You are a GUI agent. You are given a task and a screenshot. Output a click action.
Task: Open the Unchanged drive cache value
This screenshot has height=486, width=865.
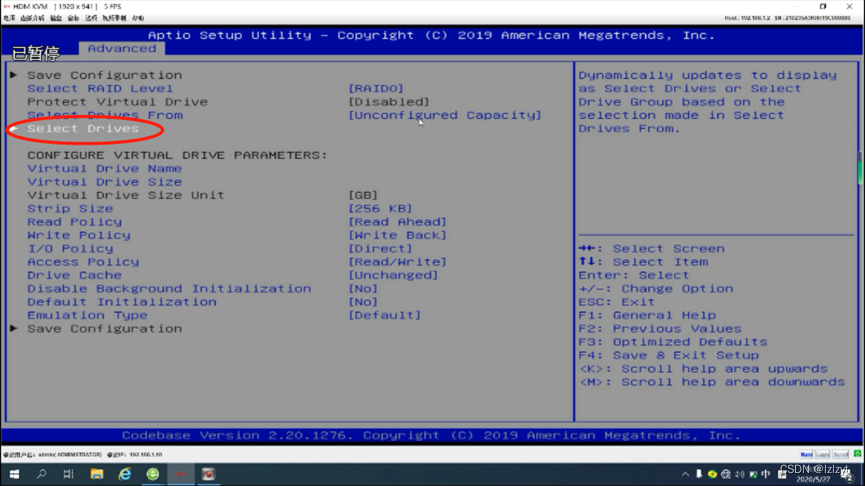point(393,275)
